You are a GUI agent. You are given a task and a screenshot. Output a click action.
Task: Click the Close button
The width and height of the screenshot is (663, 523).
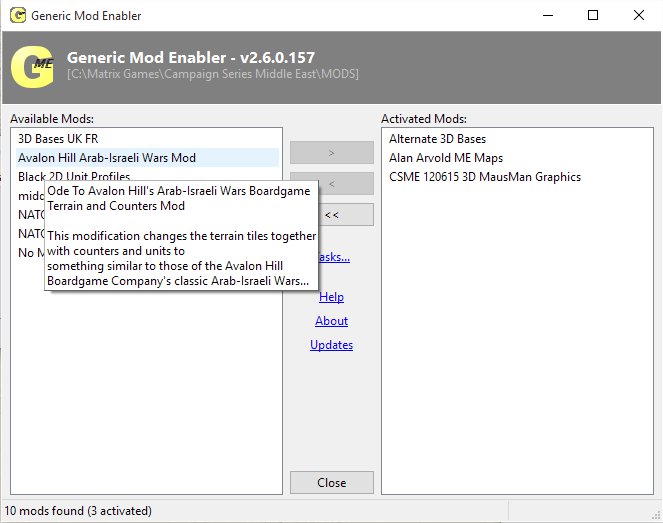coord(332,482)
